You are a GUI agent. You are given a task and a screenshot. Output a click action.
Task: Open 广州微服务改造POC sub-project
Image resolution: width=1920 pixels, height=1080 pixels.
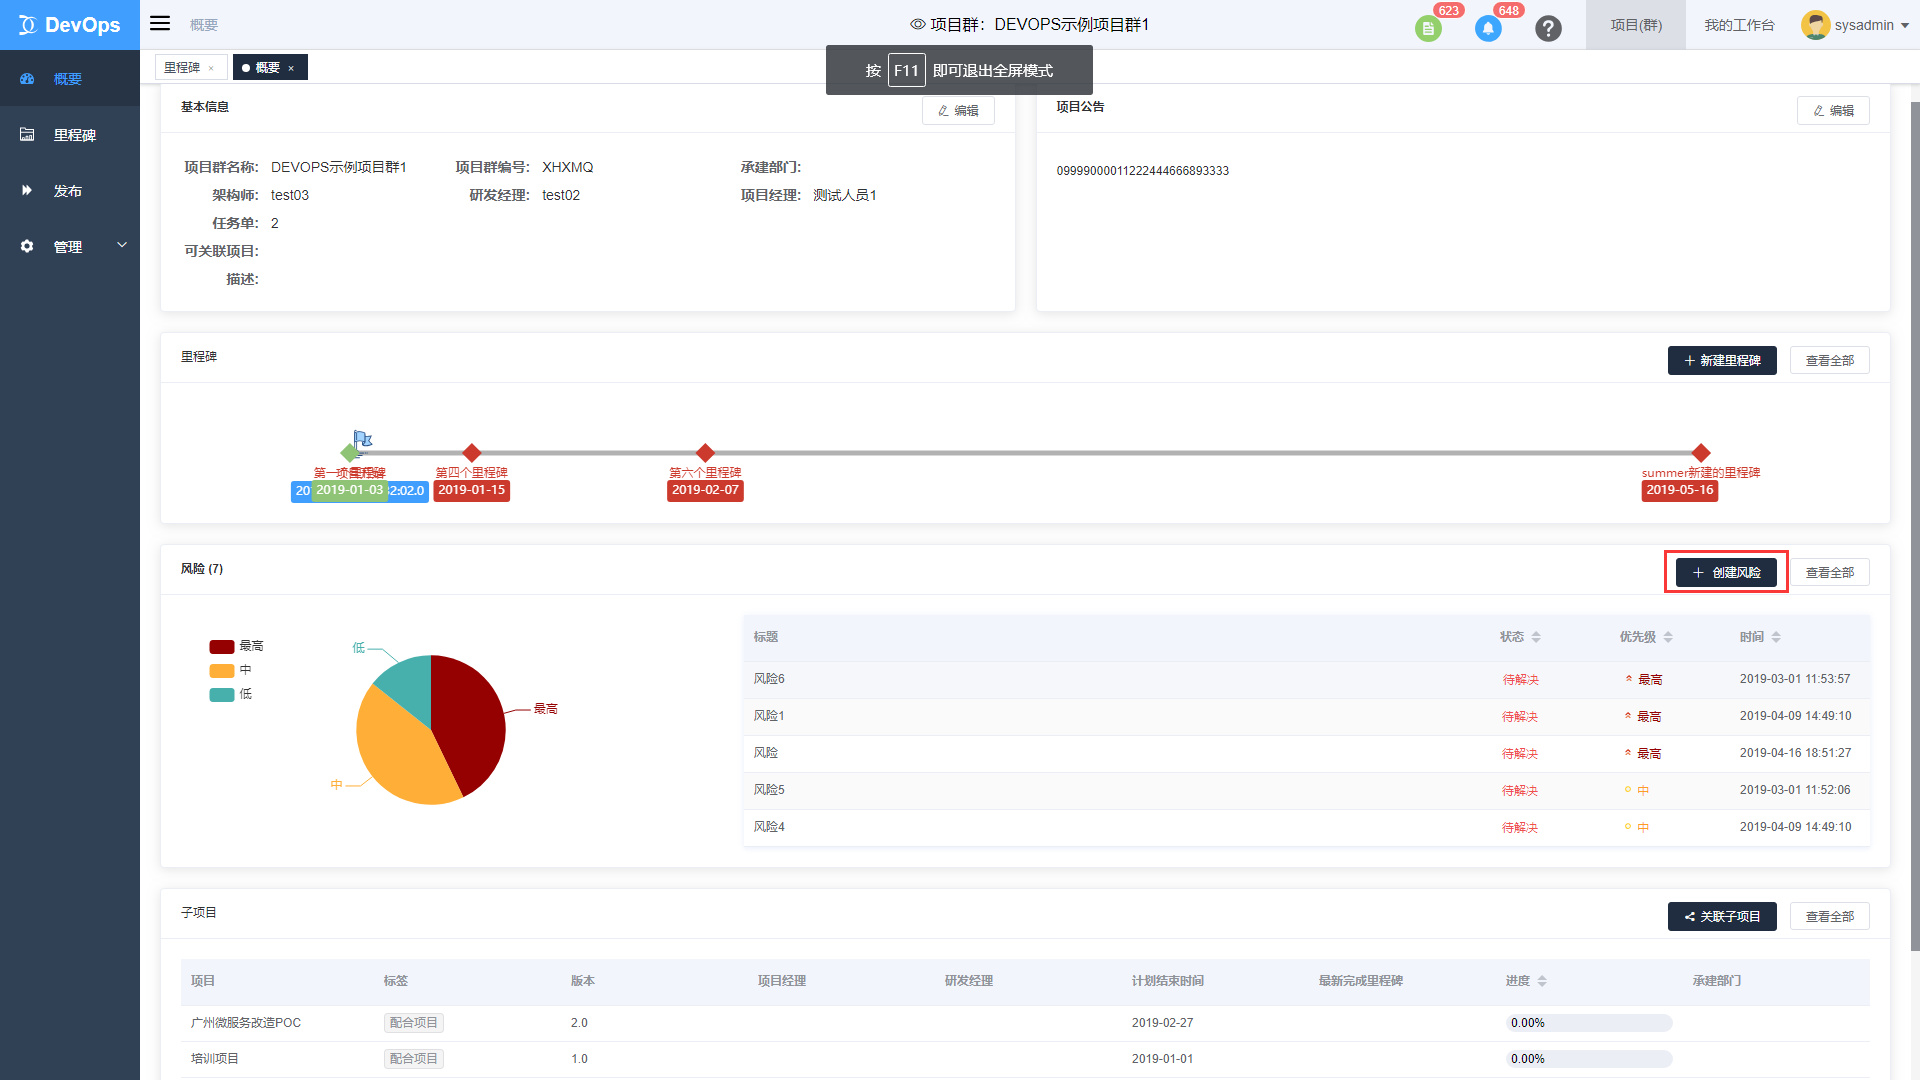click(x=246, y=1023)
